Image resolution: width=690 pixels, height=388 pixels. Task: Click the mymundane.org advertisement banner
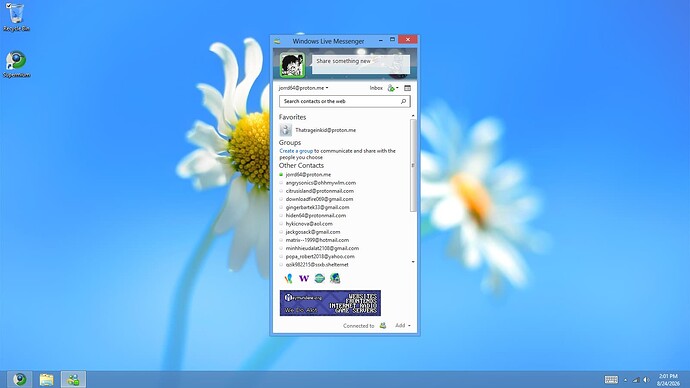pyautogui.click(x=330, y=303)
